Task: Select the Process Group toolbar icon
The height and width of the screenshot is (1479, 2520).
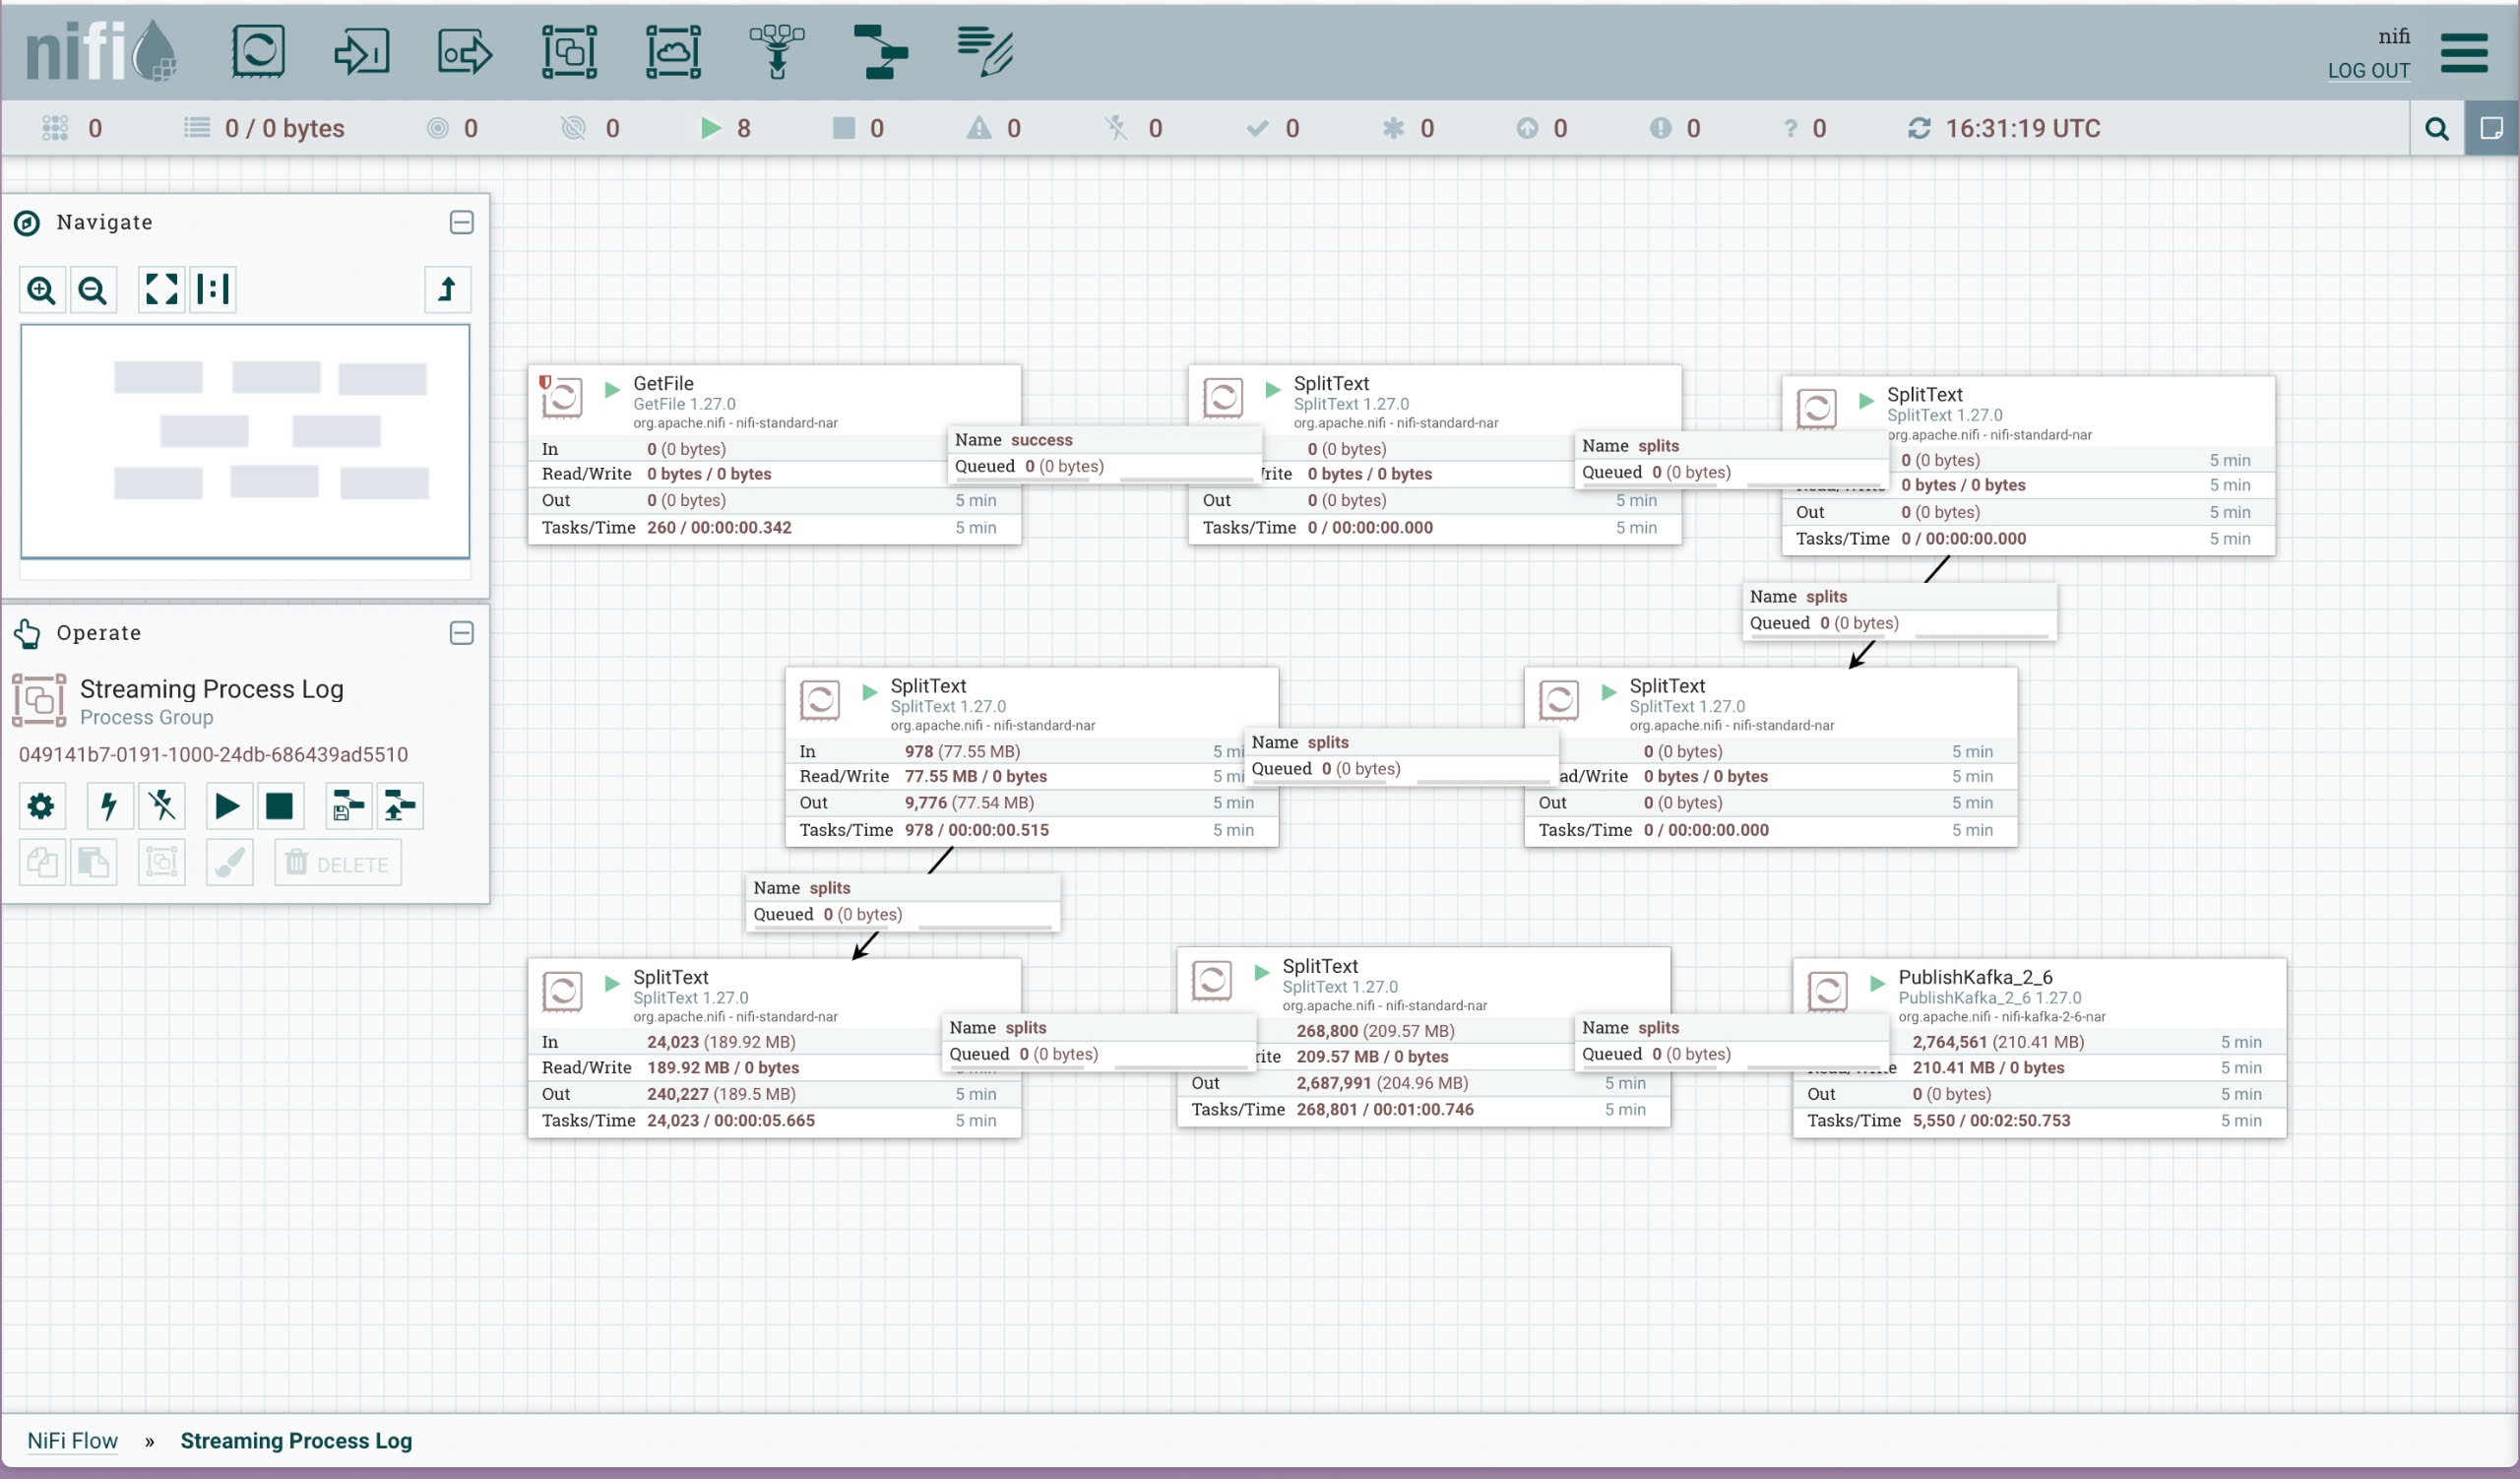Action: click(x=569, y=51)
